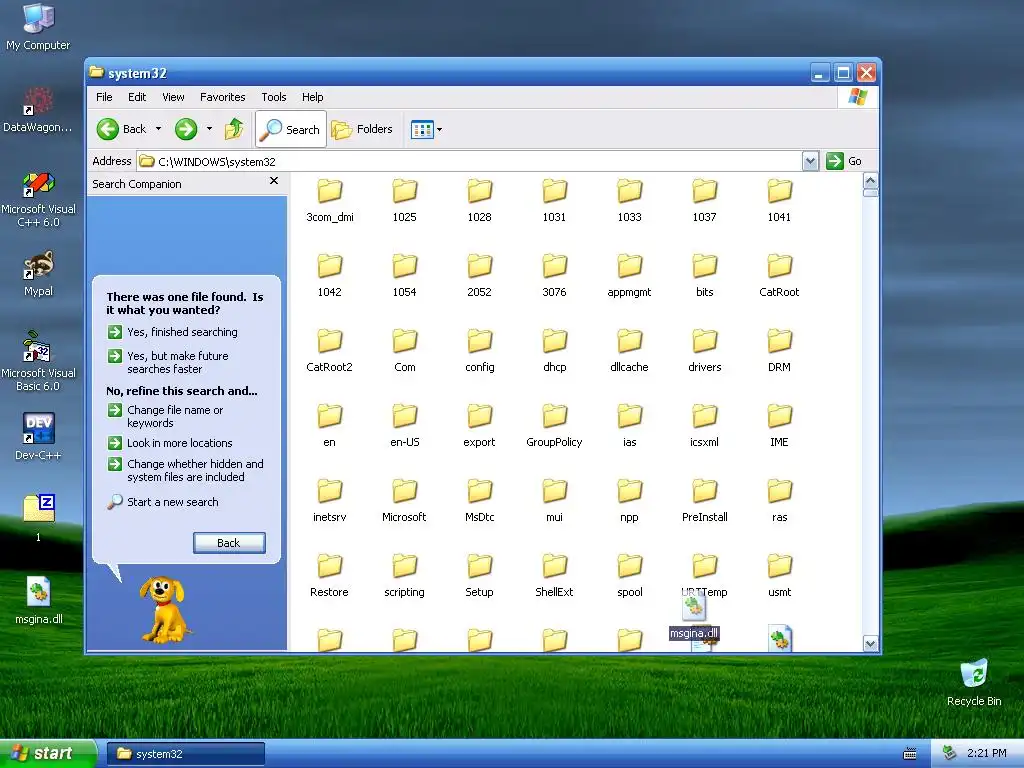Image resolution: width=1024 pixels, height=768 pixels.
Task: Click the taskbar clock showing 2:21 PM
Action: pyautogui.click(x=986, y=753)
